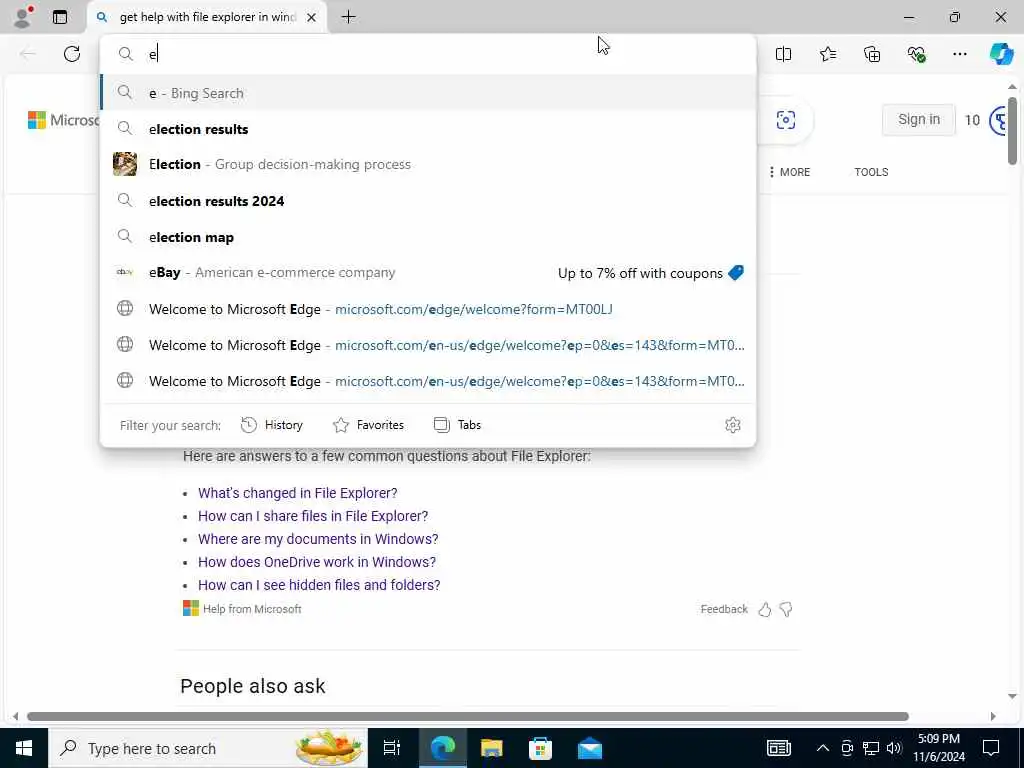
Task: Click the Feedback text
Action: click(x=724, y=609)
